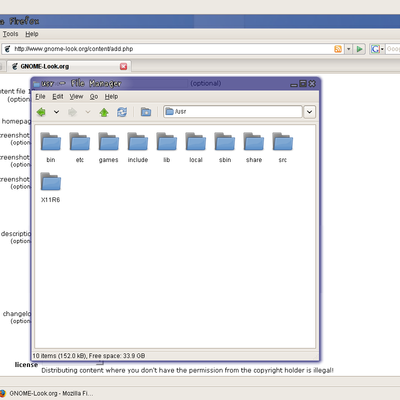Screen dimensions: 400x400
Task: Open the address bar history dropdown
Action: (x=348, y=49)
